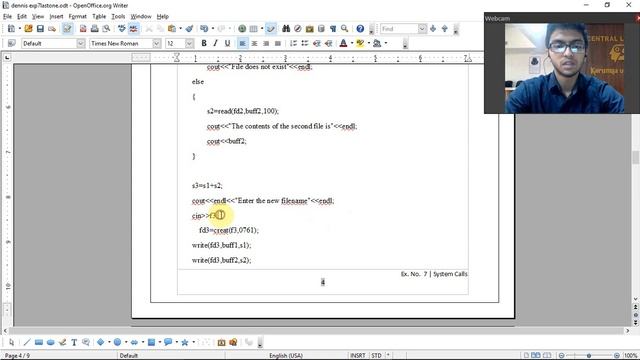Image resolution: width=640 pixels, height=360 pixels.
Task: Click the INSRT insert mode field
Action: coord(358,356)
